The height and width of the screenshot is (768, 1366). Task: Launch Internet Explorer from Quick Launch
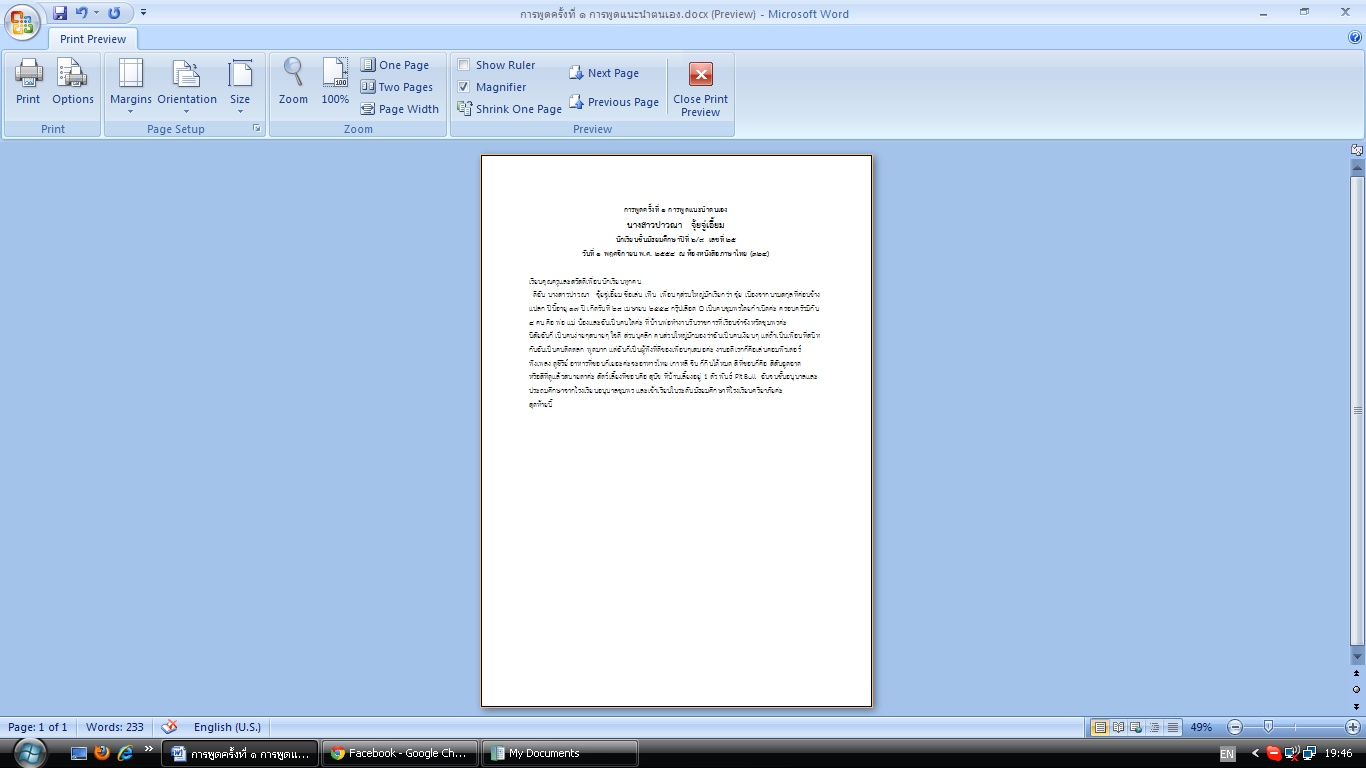(125, 753)
